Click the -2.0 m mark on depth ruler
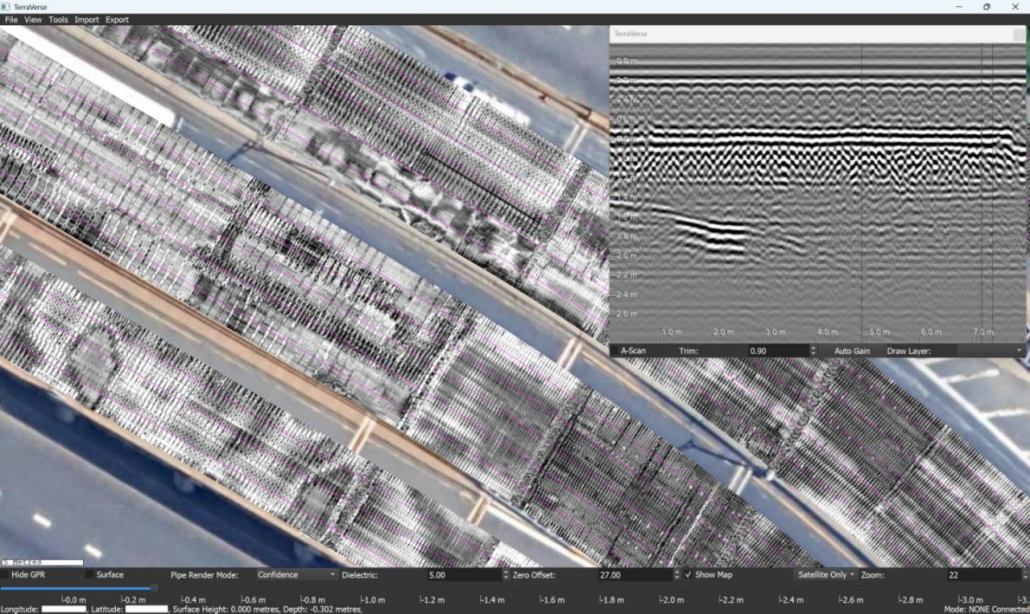This screenshot has width=1030, height=614. point(671,600)
